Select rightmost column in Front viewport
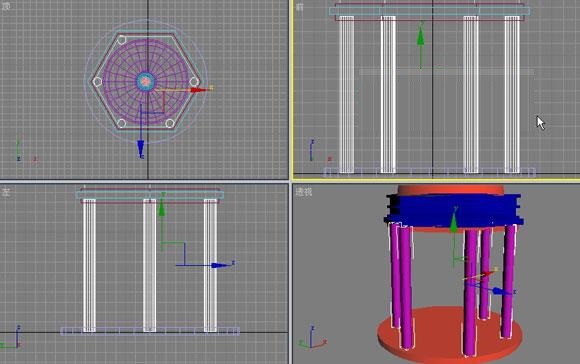 click(512, 94)
